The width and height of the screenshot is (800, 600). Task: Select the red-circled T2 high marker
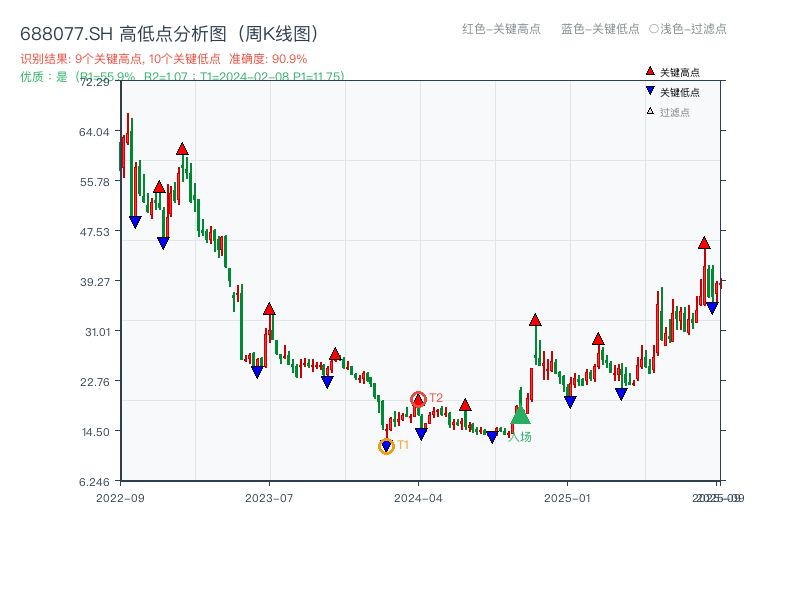point(420,397)
